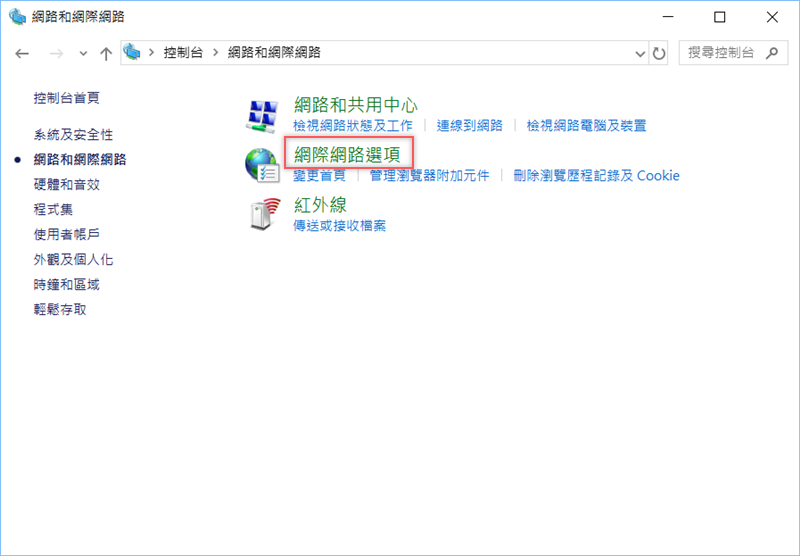Open 網路和共用中心 icon

point(262,116)
